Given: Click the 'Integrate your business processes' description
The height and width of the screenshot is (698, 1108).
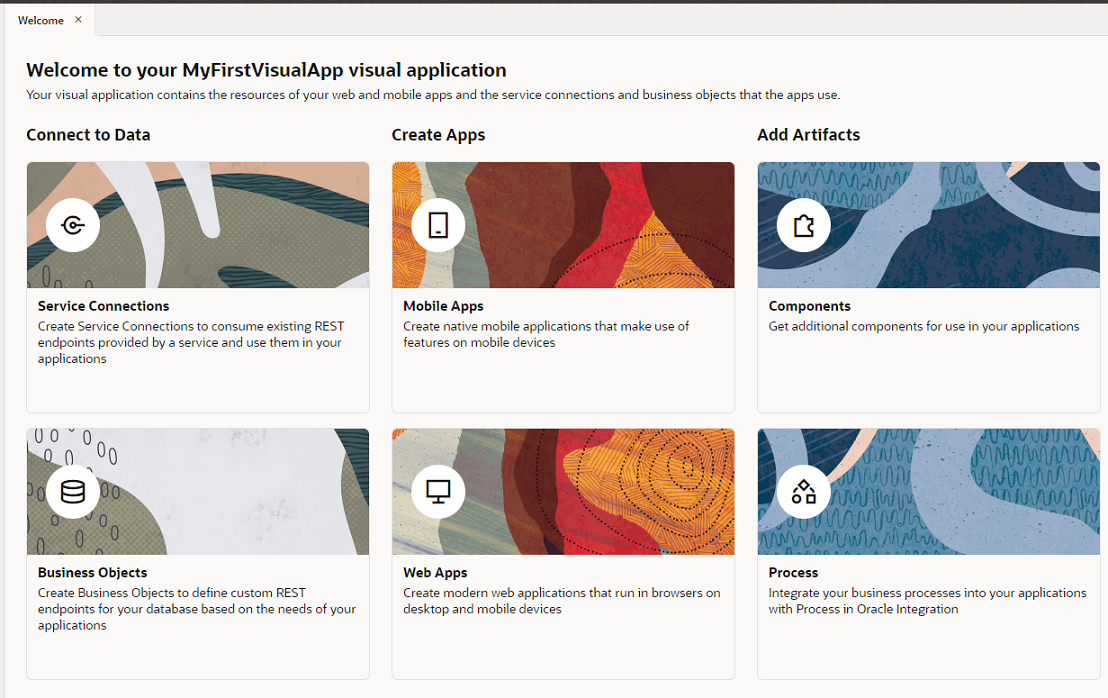Looking at the screenshot, I should [927, 601].
